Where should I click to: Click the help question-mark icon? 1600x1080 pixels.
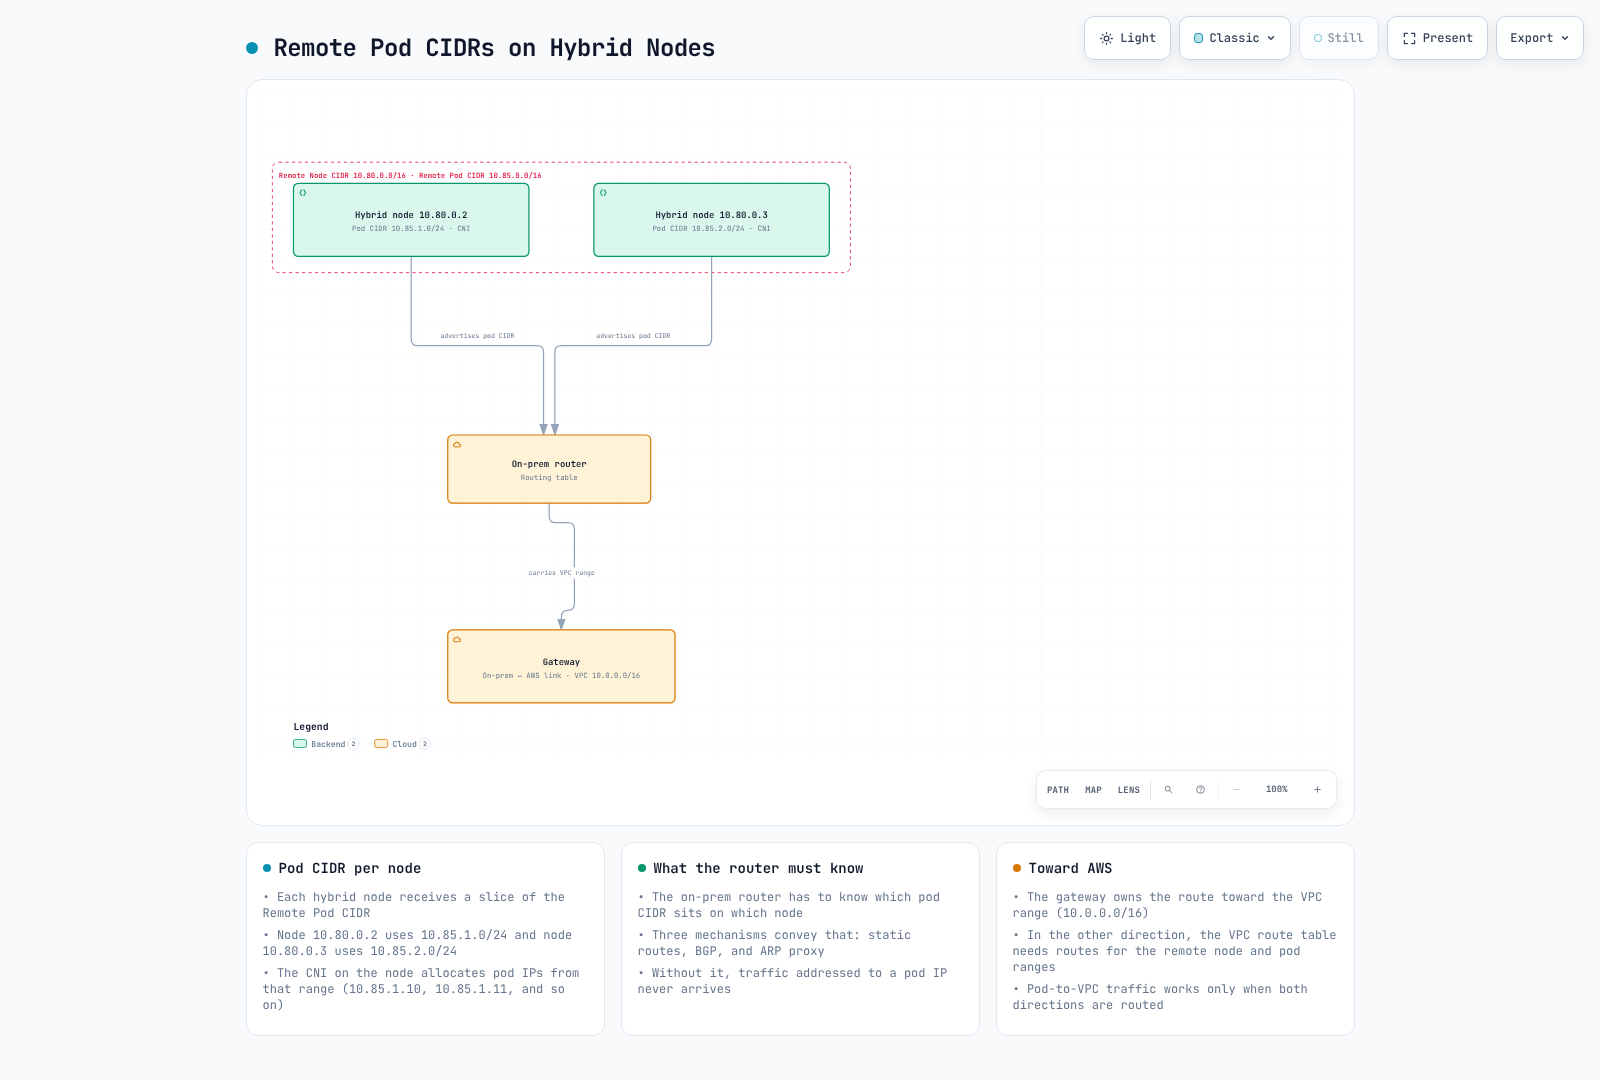point(1200,790)
